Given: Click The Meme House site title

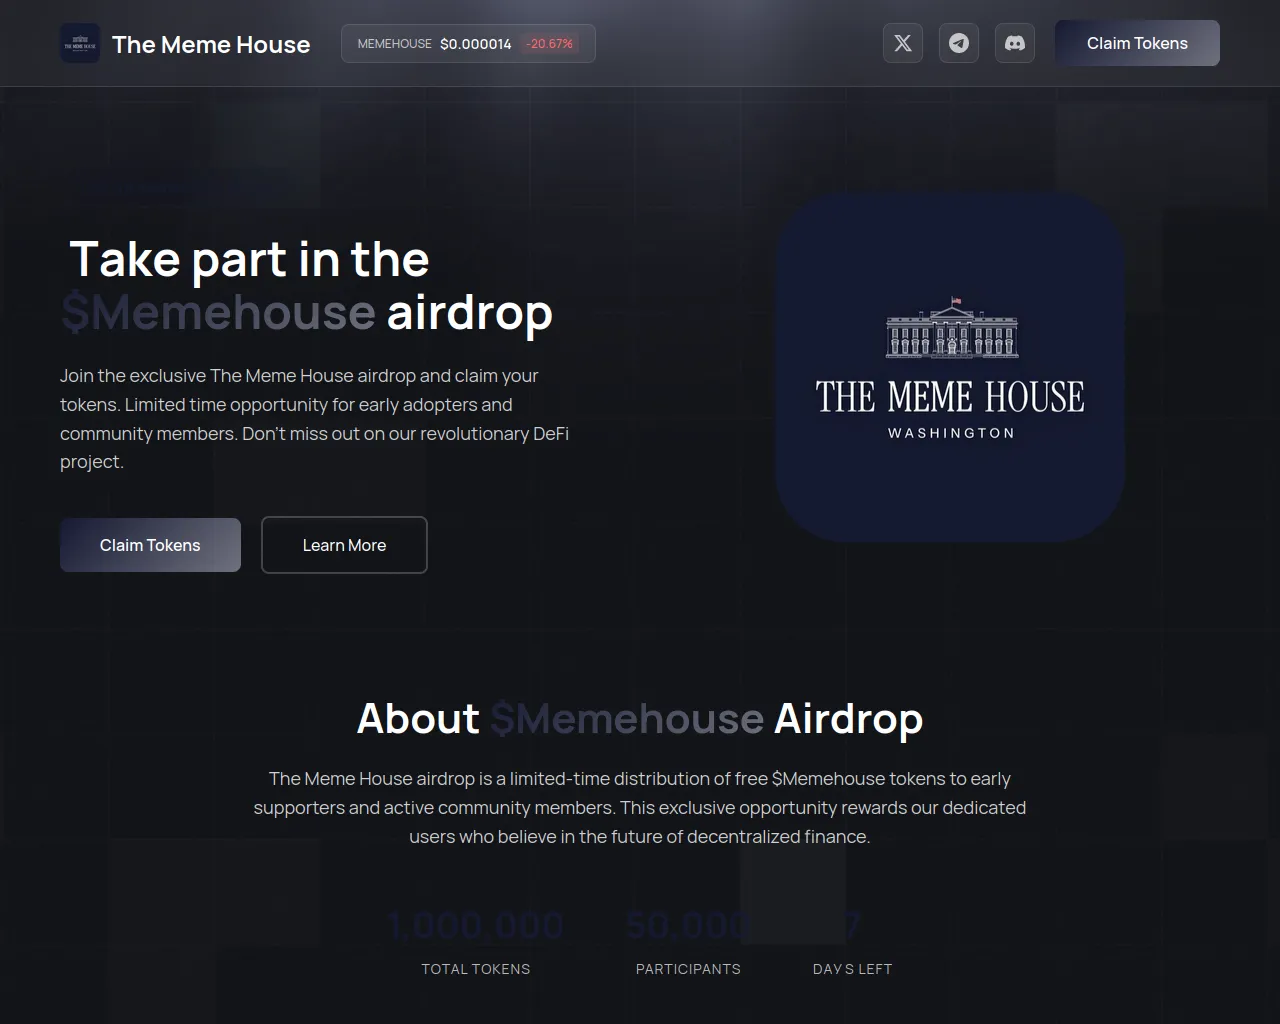Looking at the screenshot, I should [211, 44].
